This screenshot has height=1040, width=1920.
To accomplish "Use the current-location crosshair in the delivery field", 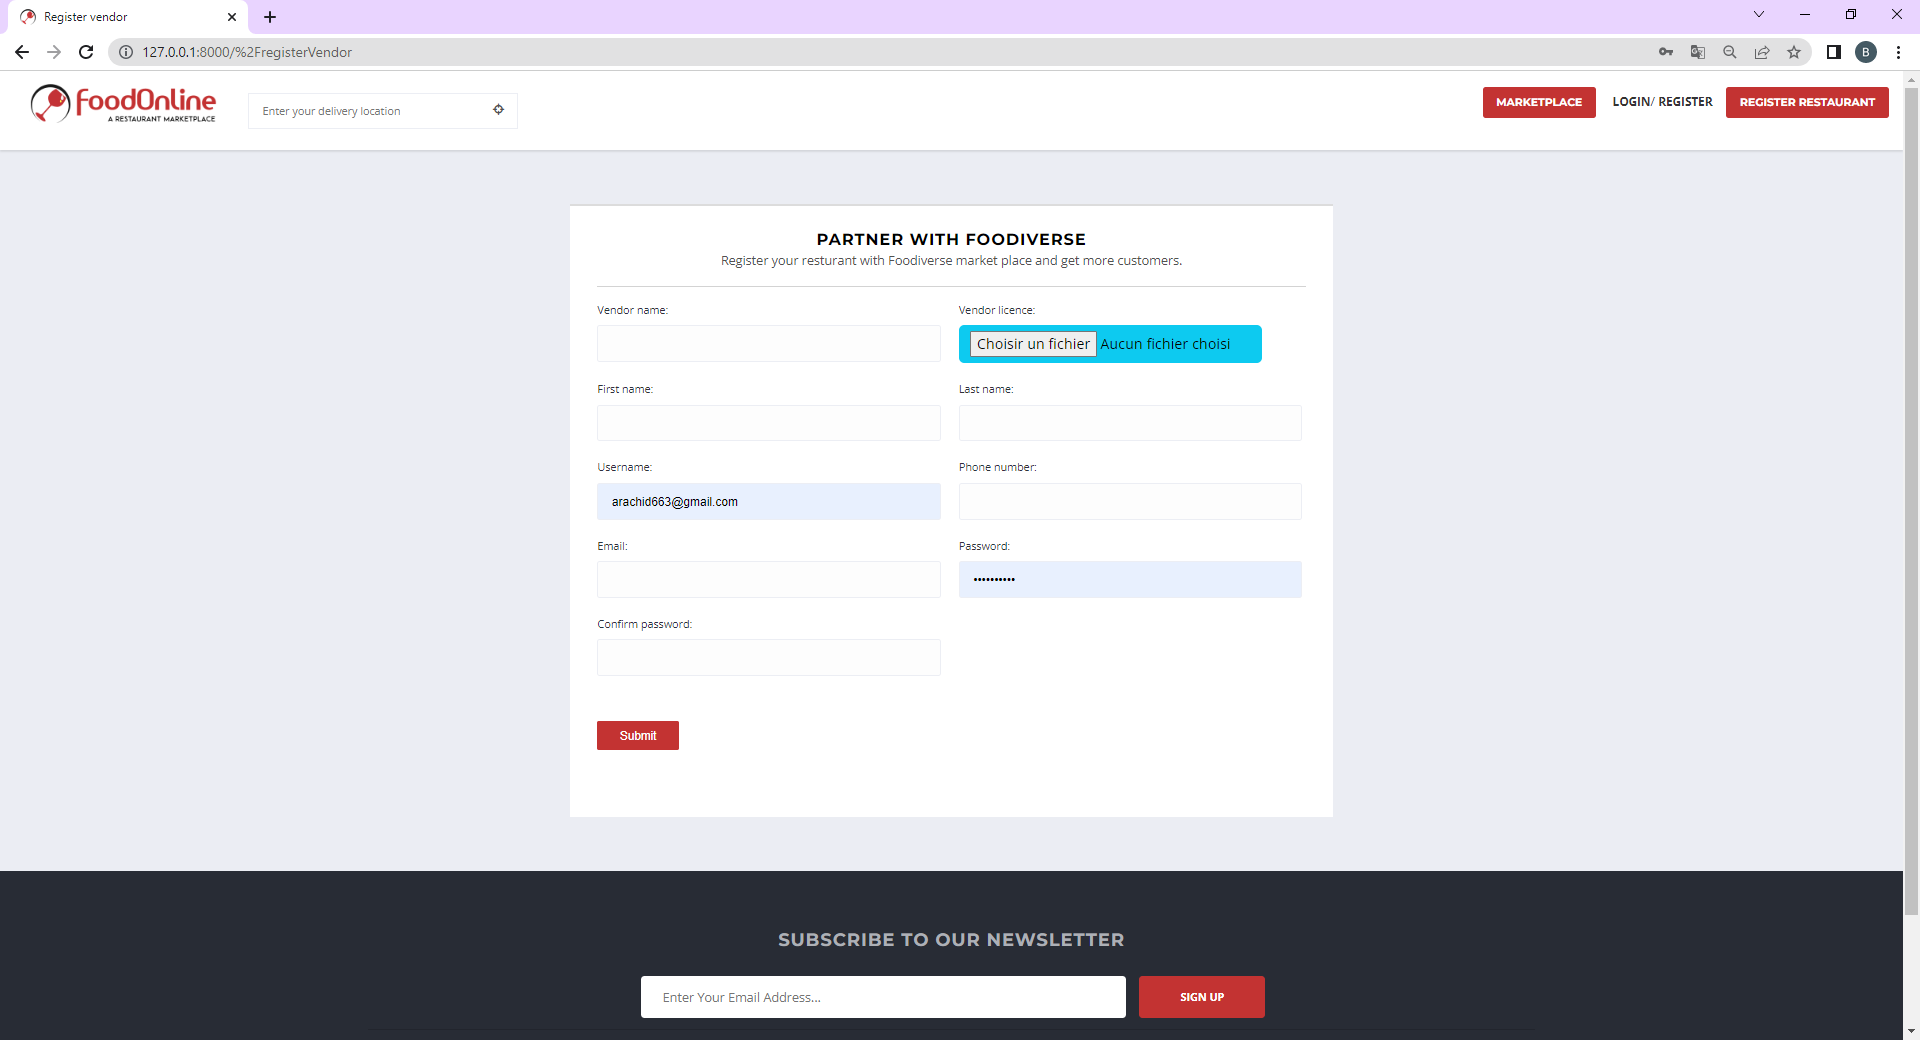I will [499, 110].
